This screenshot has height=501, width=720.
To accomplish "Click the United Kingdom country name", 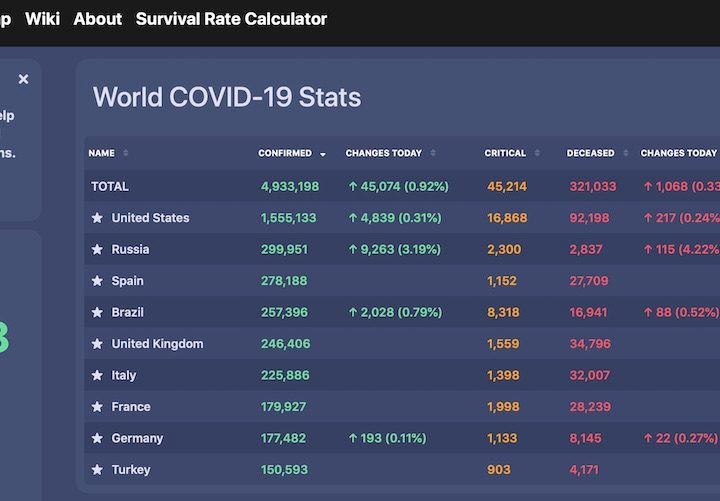I will tap(157, 344).
